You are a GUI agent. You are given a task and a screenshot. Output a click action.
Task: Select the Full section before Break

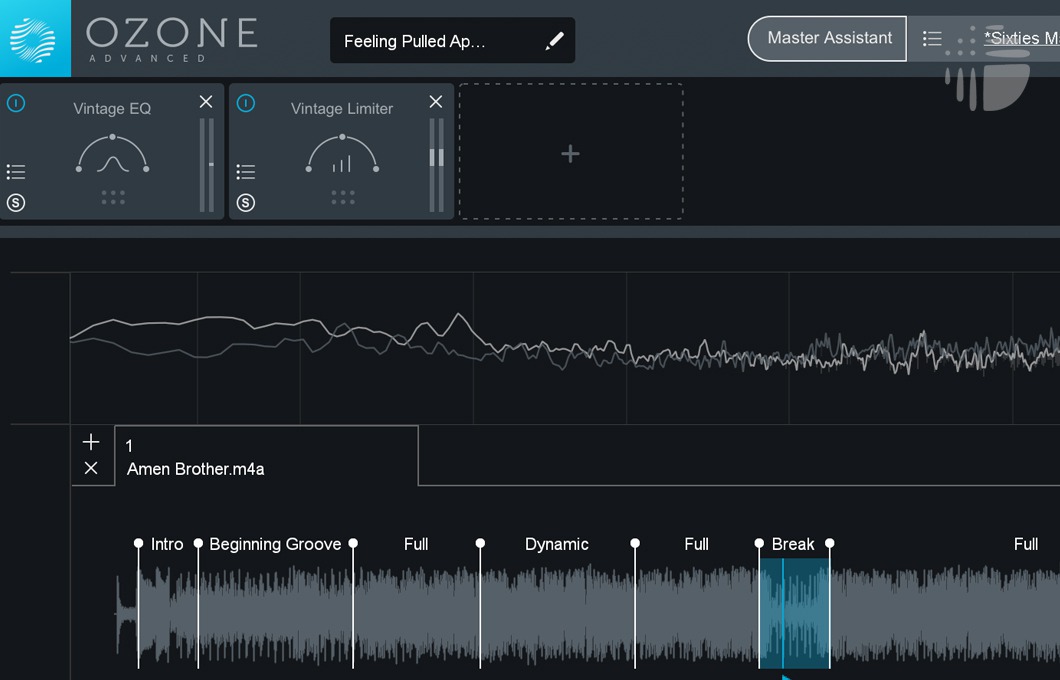click(696, 544)
